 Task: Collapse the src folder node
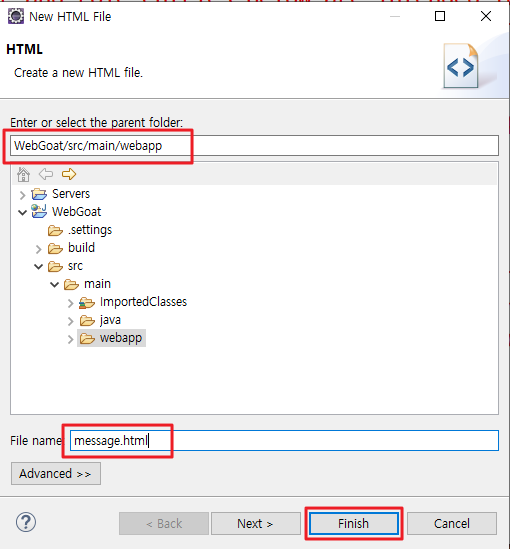tap(39, 266)
